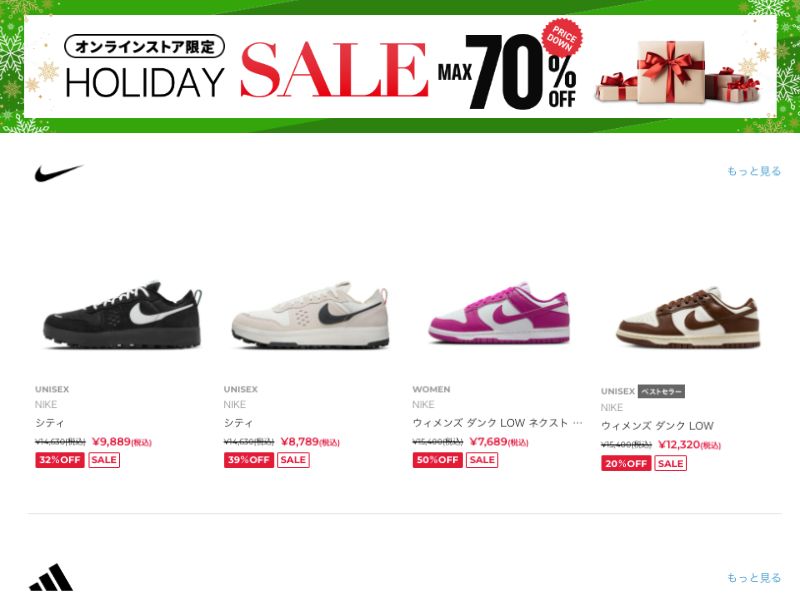Open もっと見る link in Adidas section
800x600 pixels.
(x=754, y=578)
